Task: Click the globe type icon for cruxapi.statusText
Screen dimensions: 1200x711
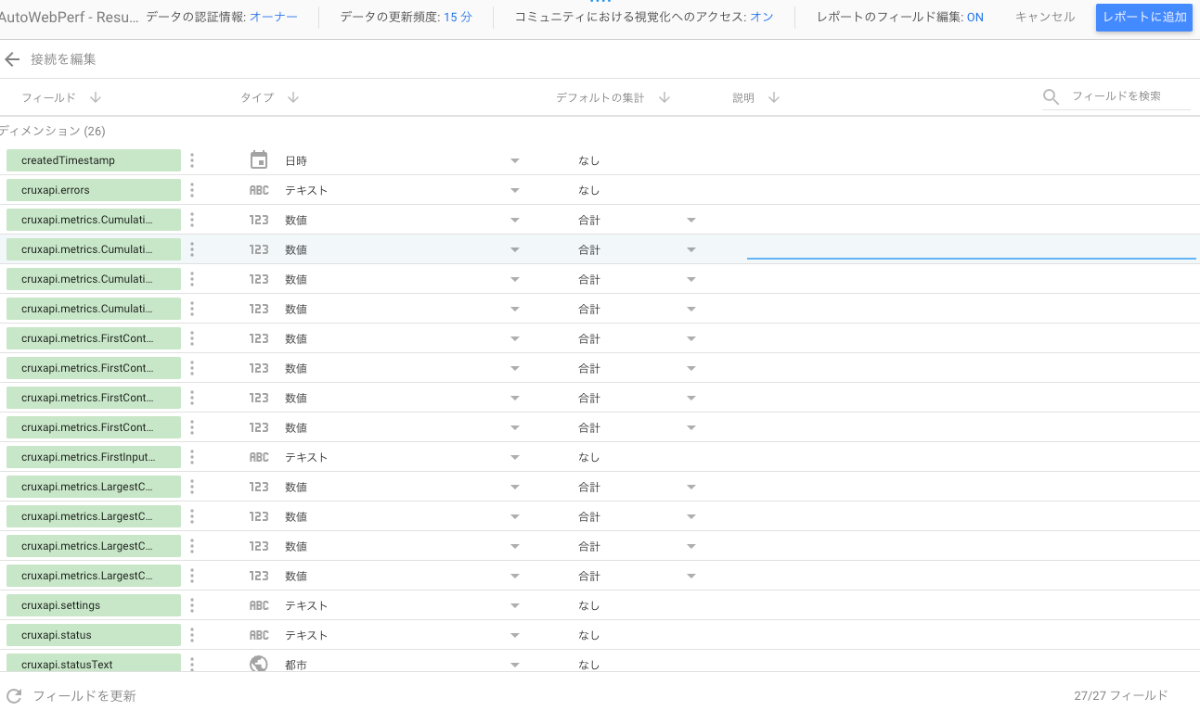Action: tap(259, 664)
